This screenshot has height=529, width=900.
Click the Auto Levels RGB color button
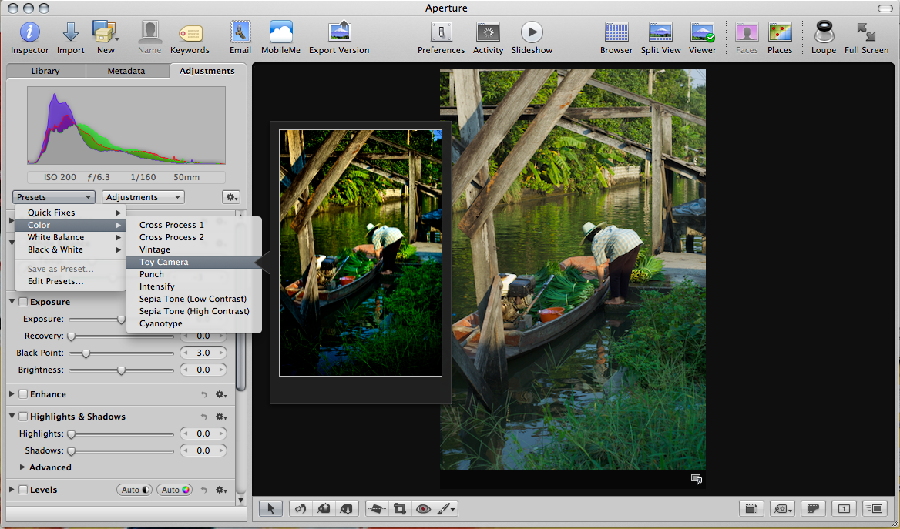coord(174,490)
